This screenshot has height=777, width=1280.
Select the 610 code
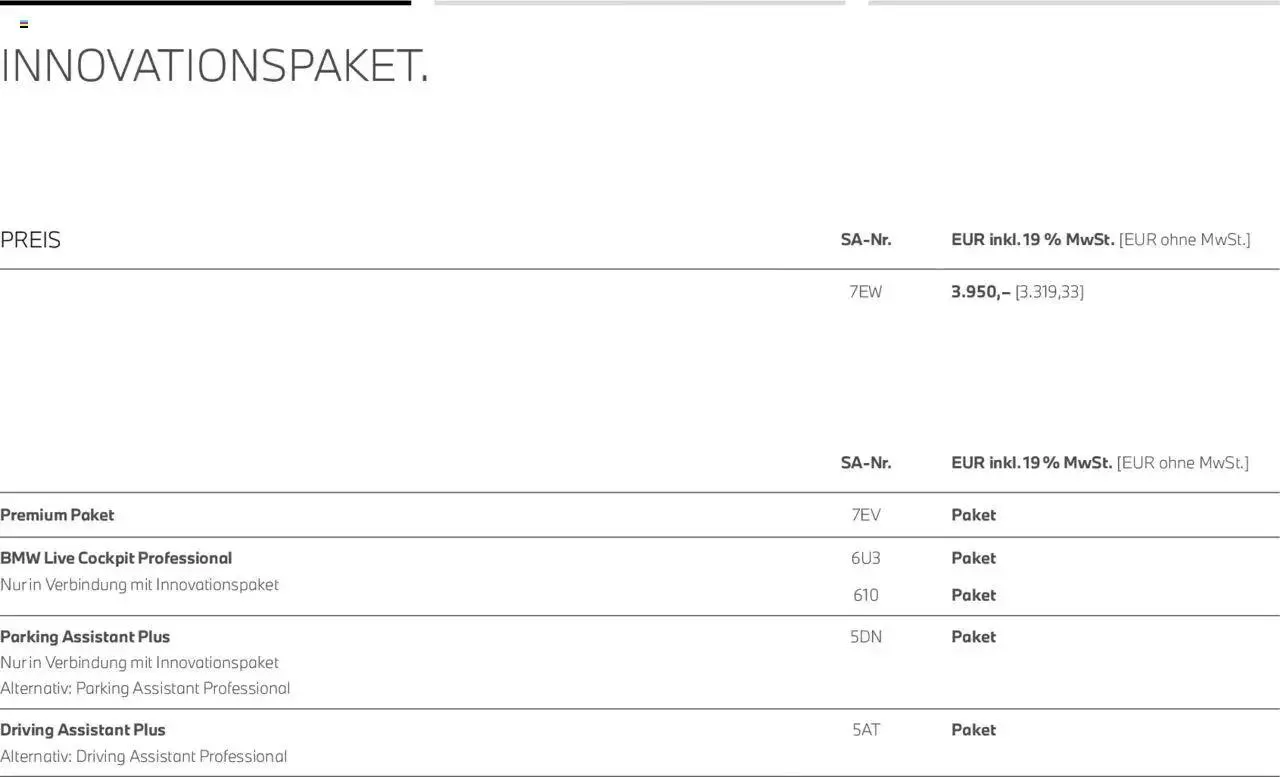click(x=865, y=595)
